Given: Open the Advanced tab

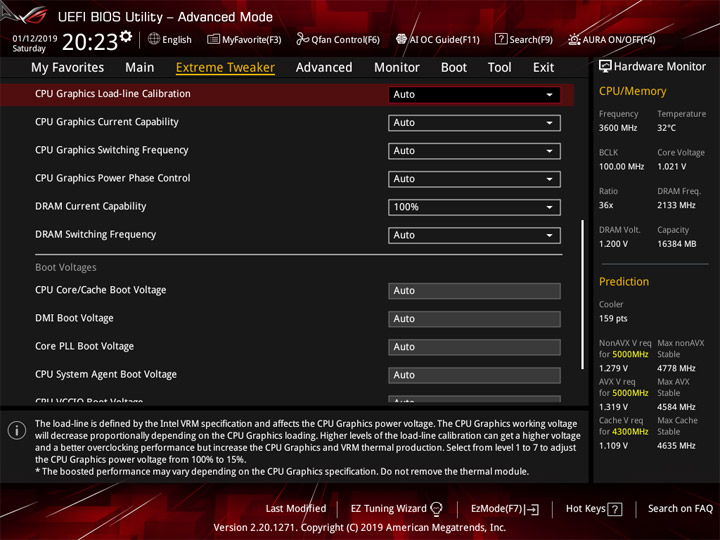Looking at the screenshot, I should [324, 68].
